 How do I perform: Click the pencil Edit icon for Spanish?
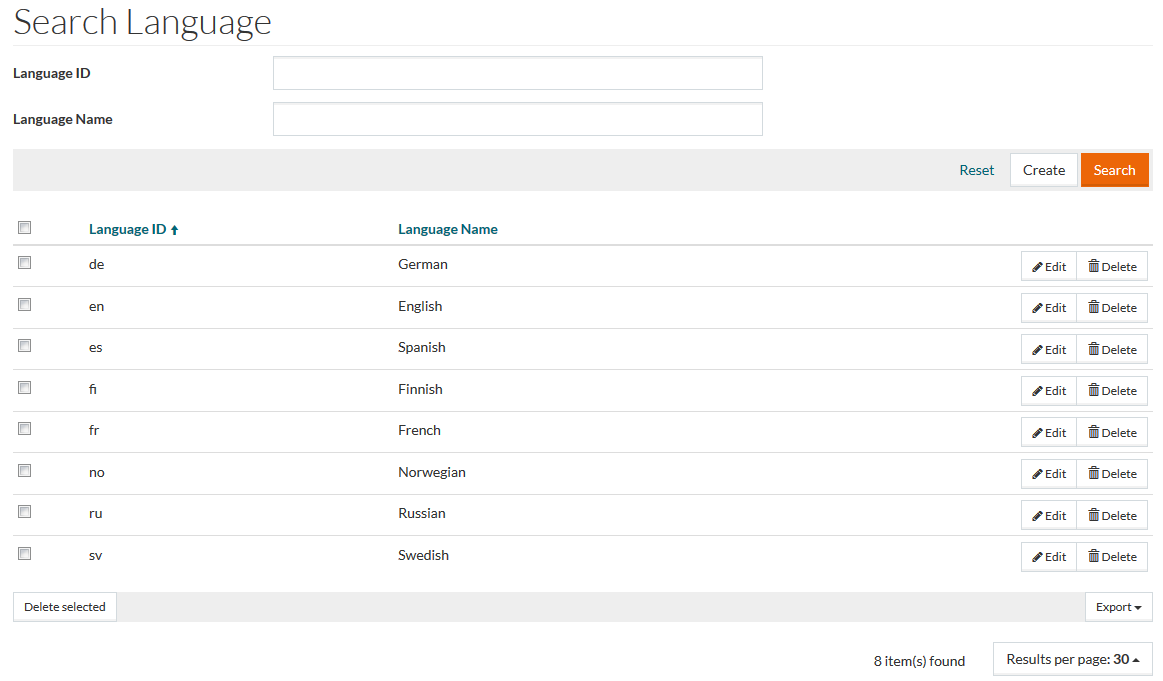[1038, 350]
